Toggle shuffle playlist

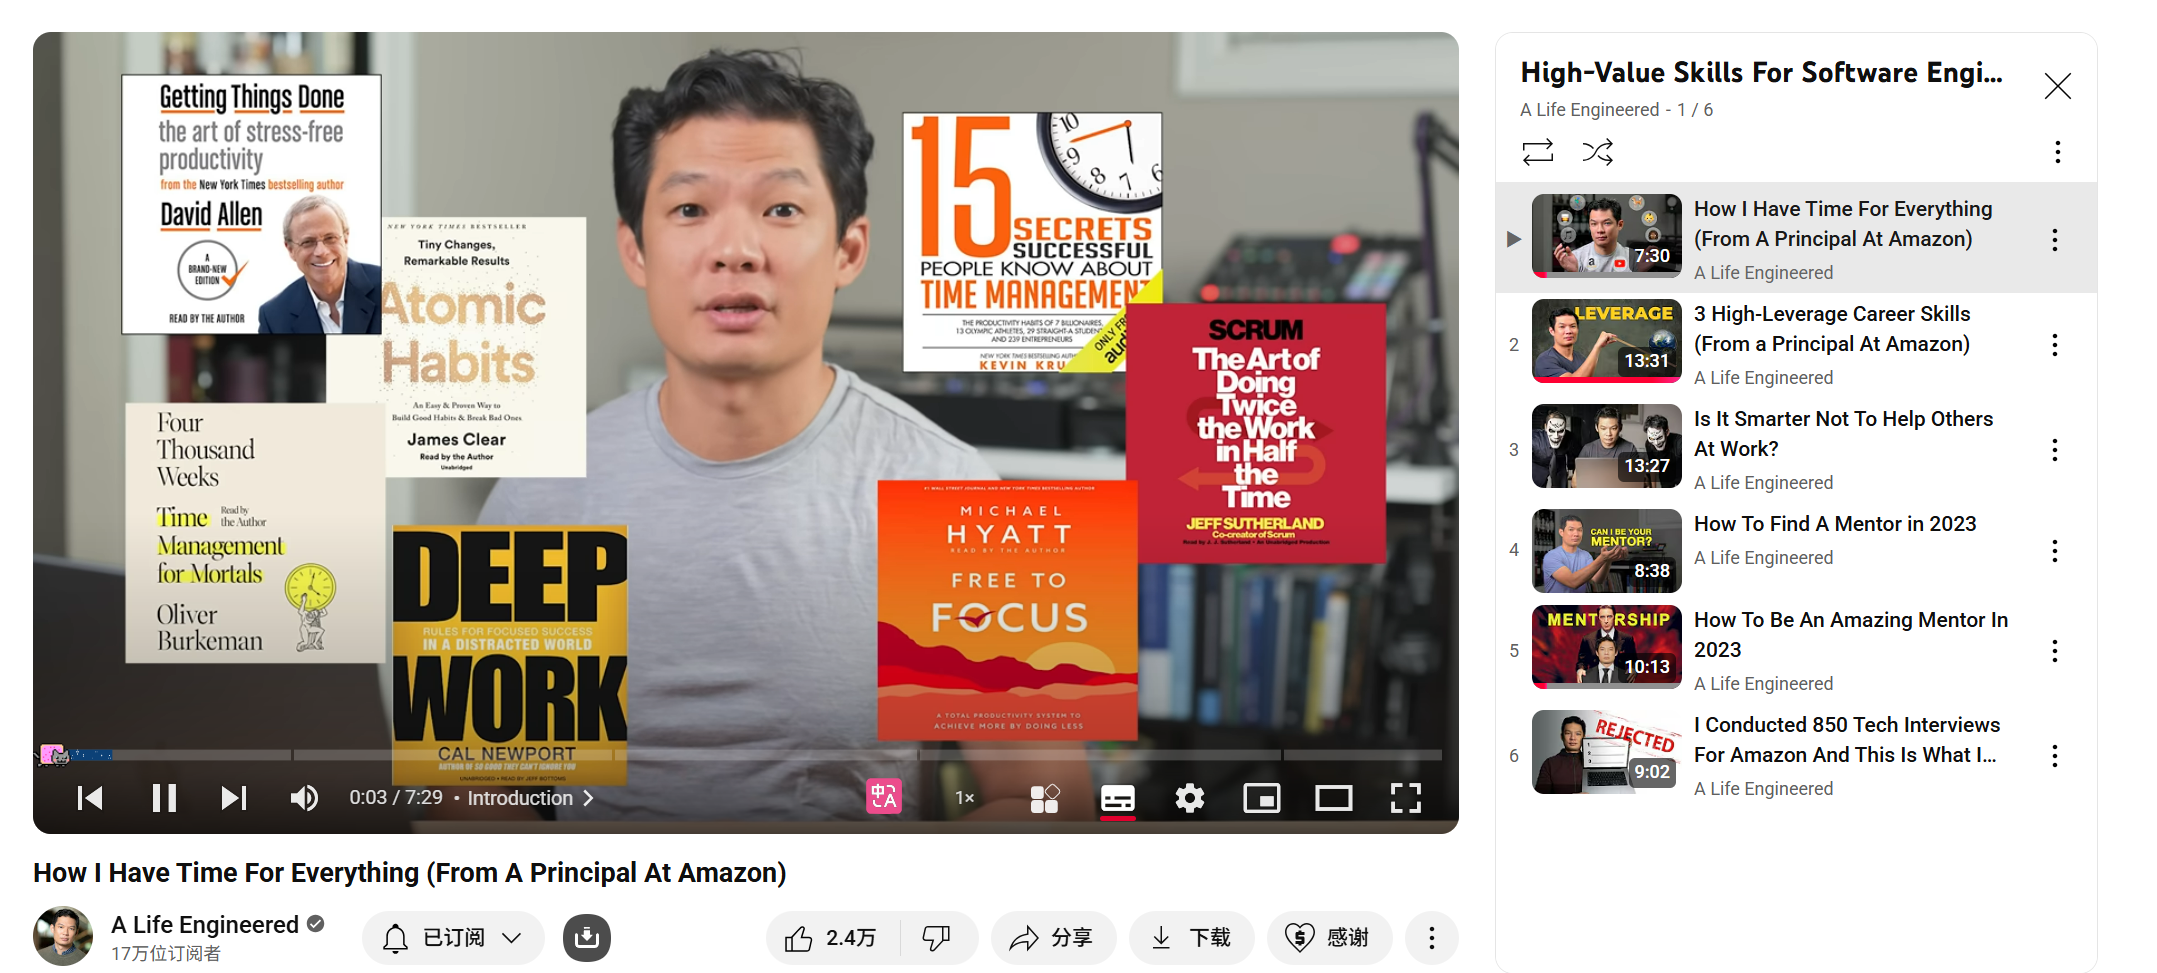[x=1598, y=152]
